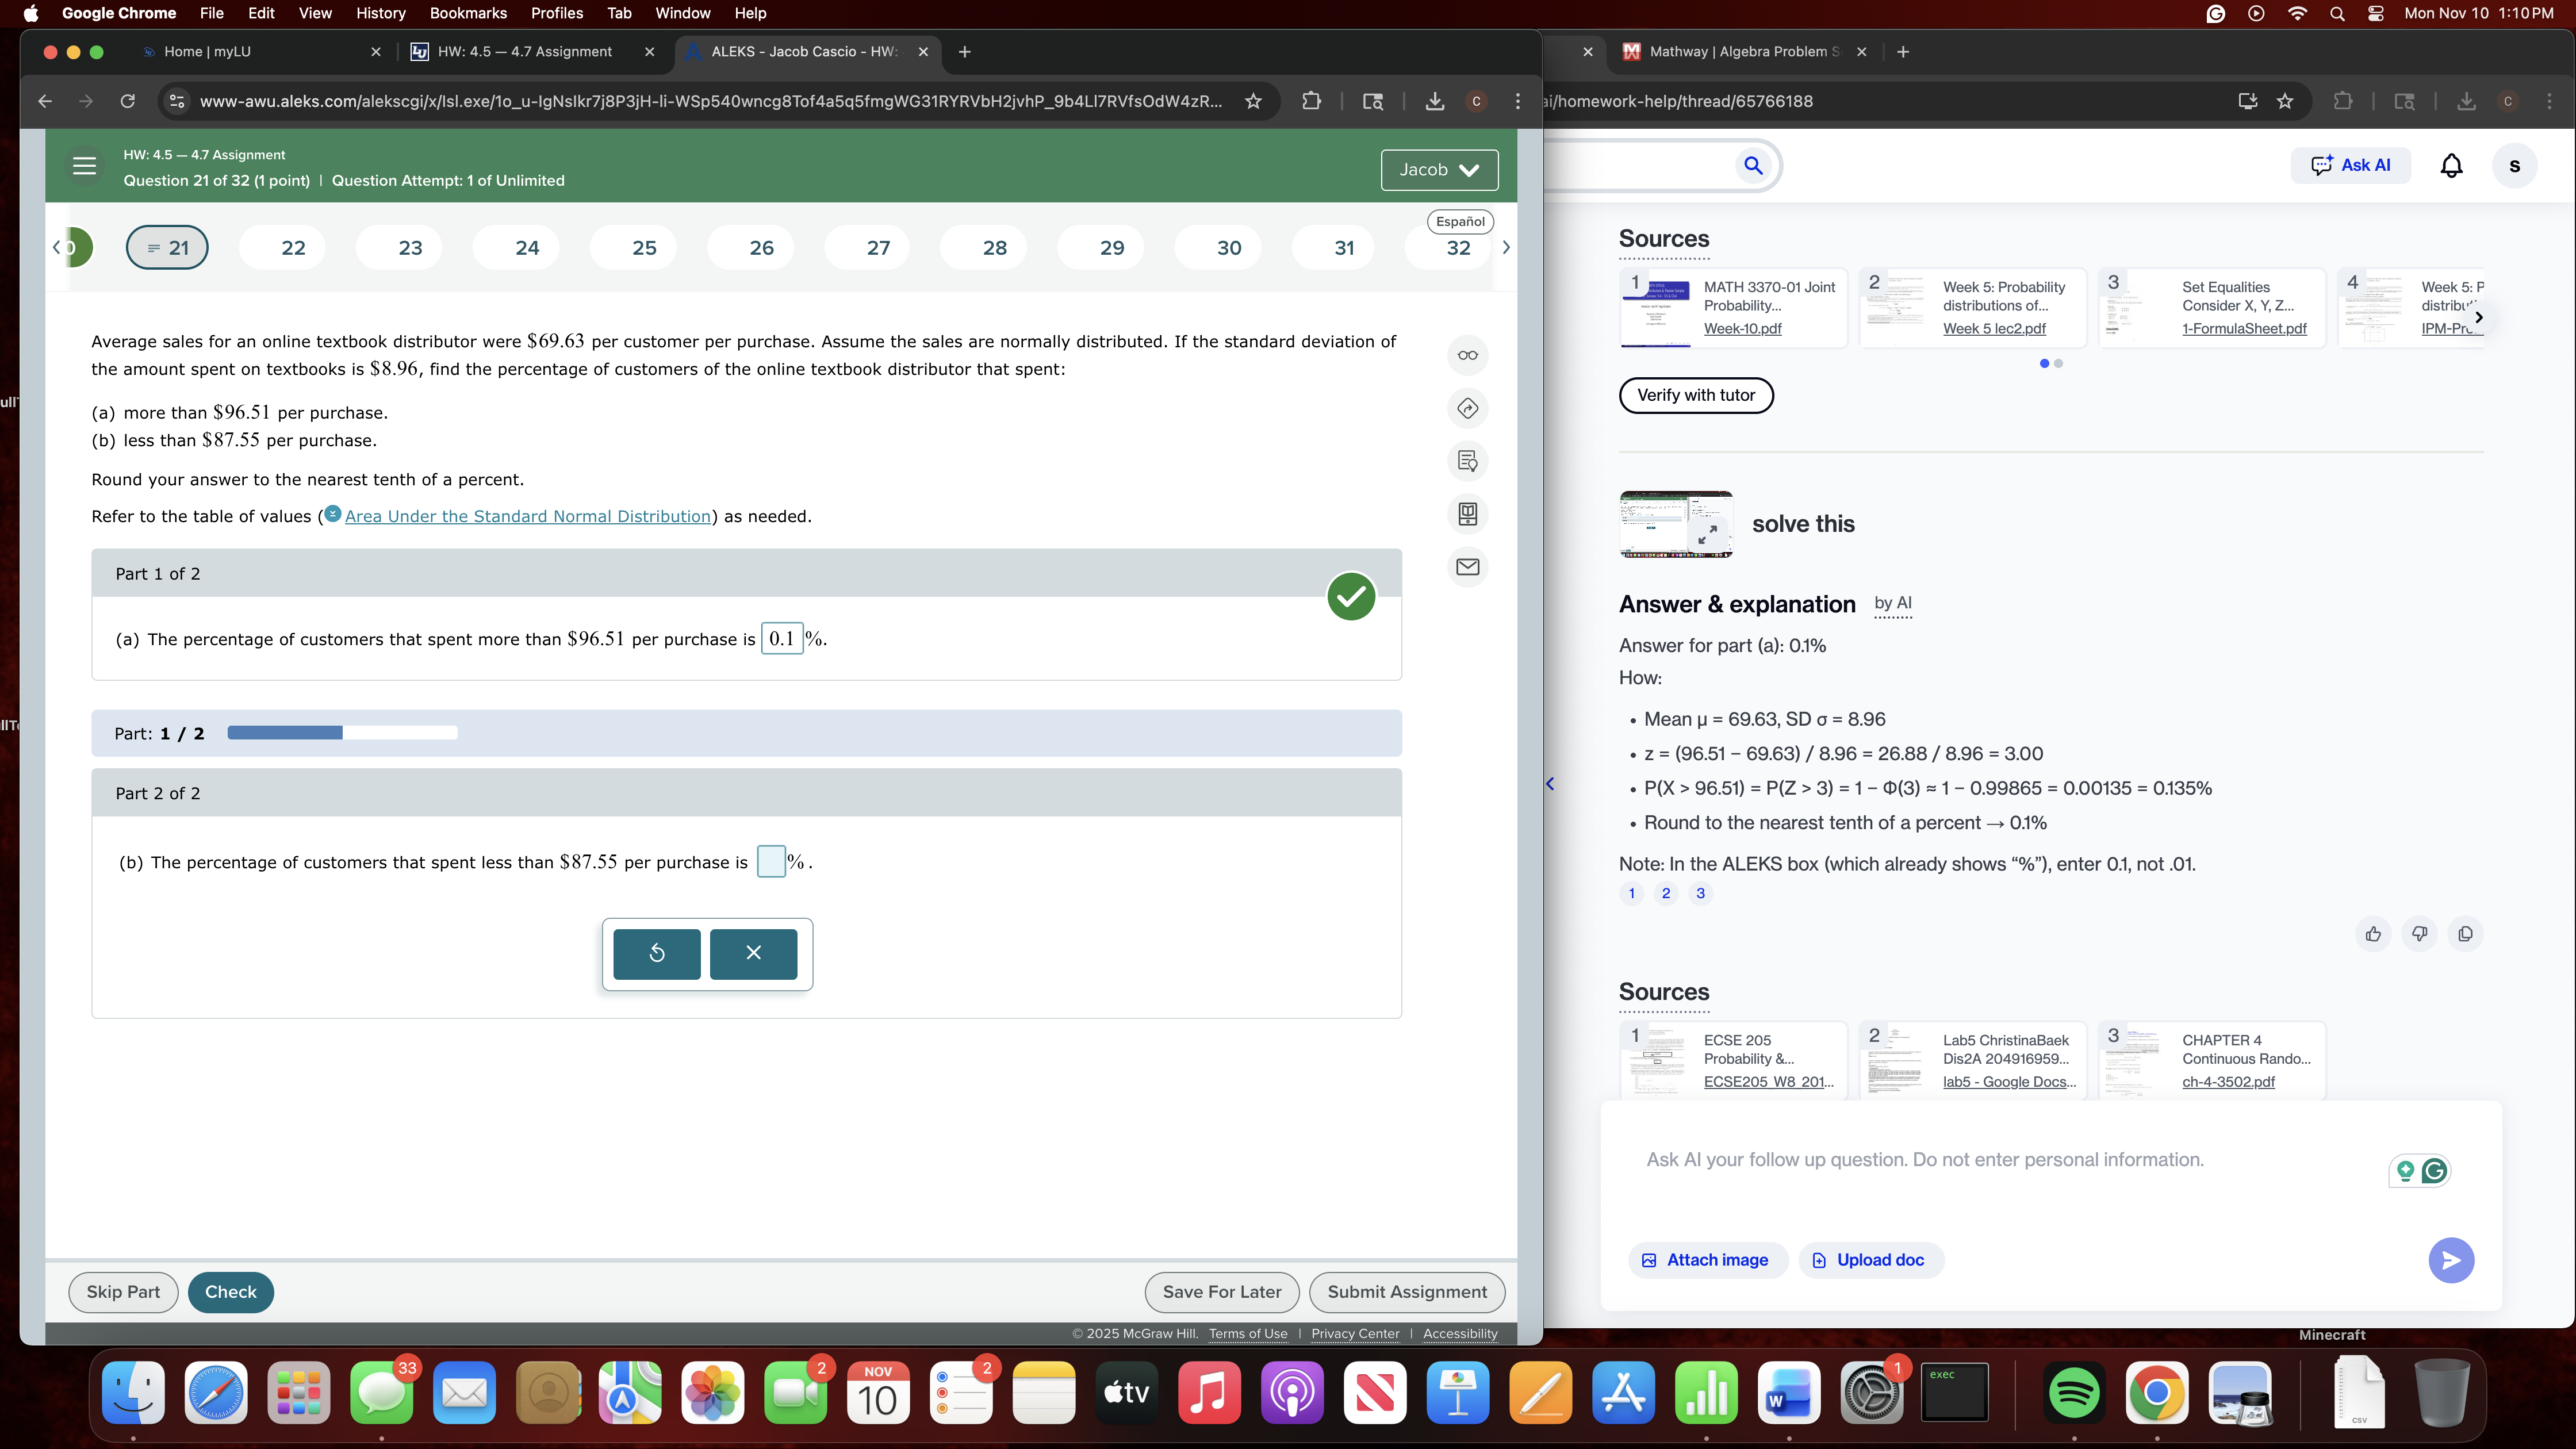This screenshot has width=2576, height=1449.
Task: Open the eBook reader icon
Action: pyautogui.click(x=1467, y=514)
